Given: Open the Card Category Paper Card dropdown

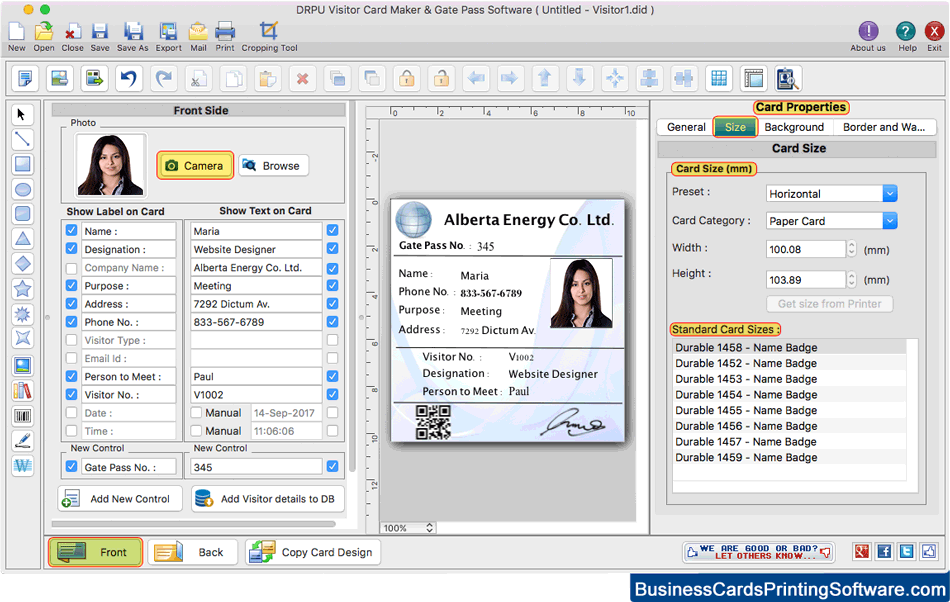Looking at the screenshot, I should 889,221.
